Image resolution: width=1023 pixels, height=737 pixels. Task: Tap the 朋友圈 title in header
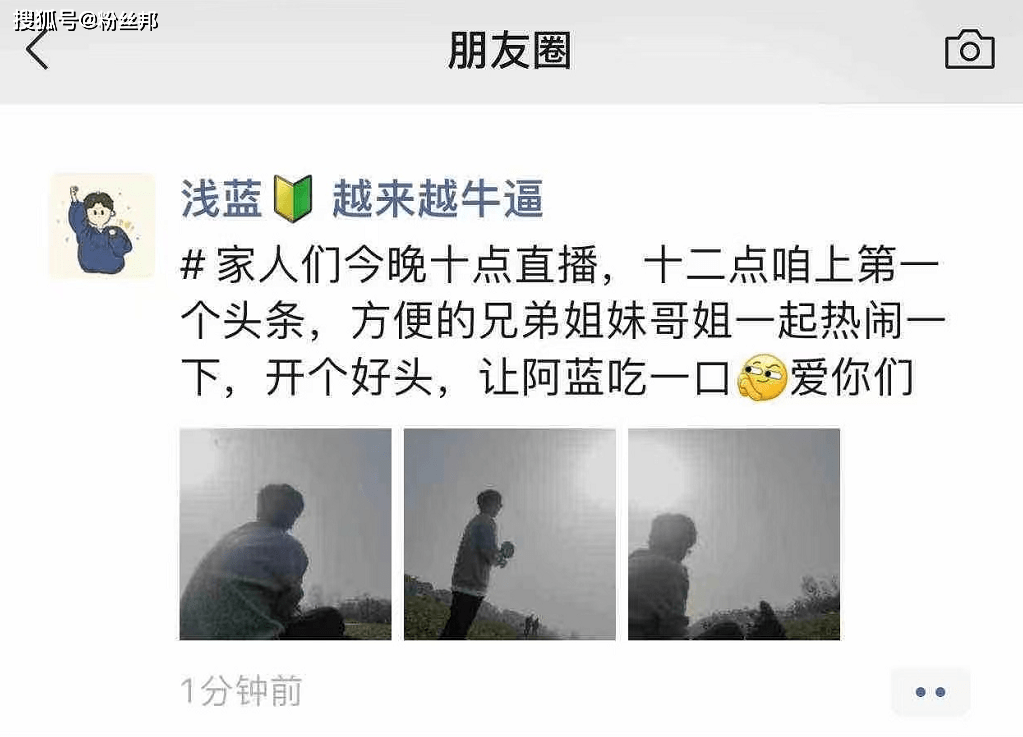510,50
